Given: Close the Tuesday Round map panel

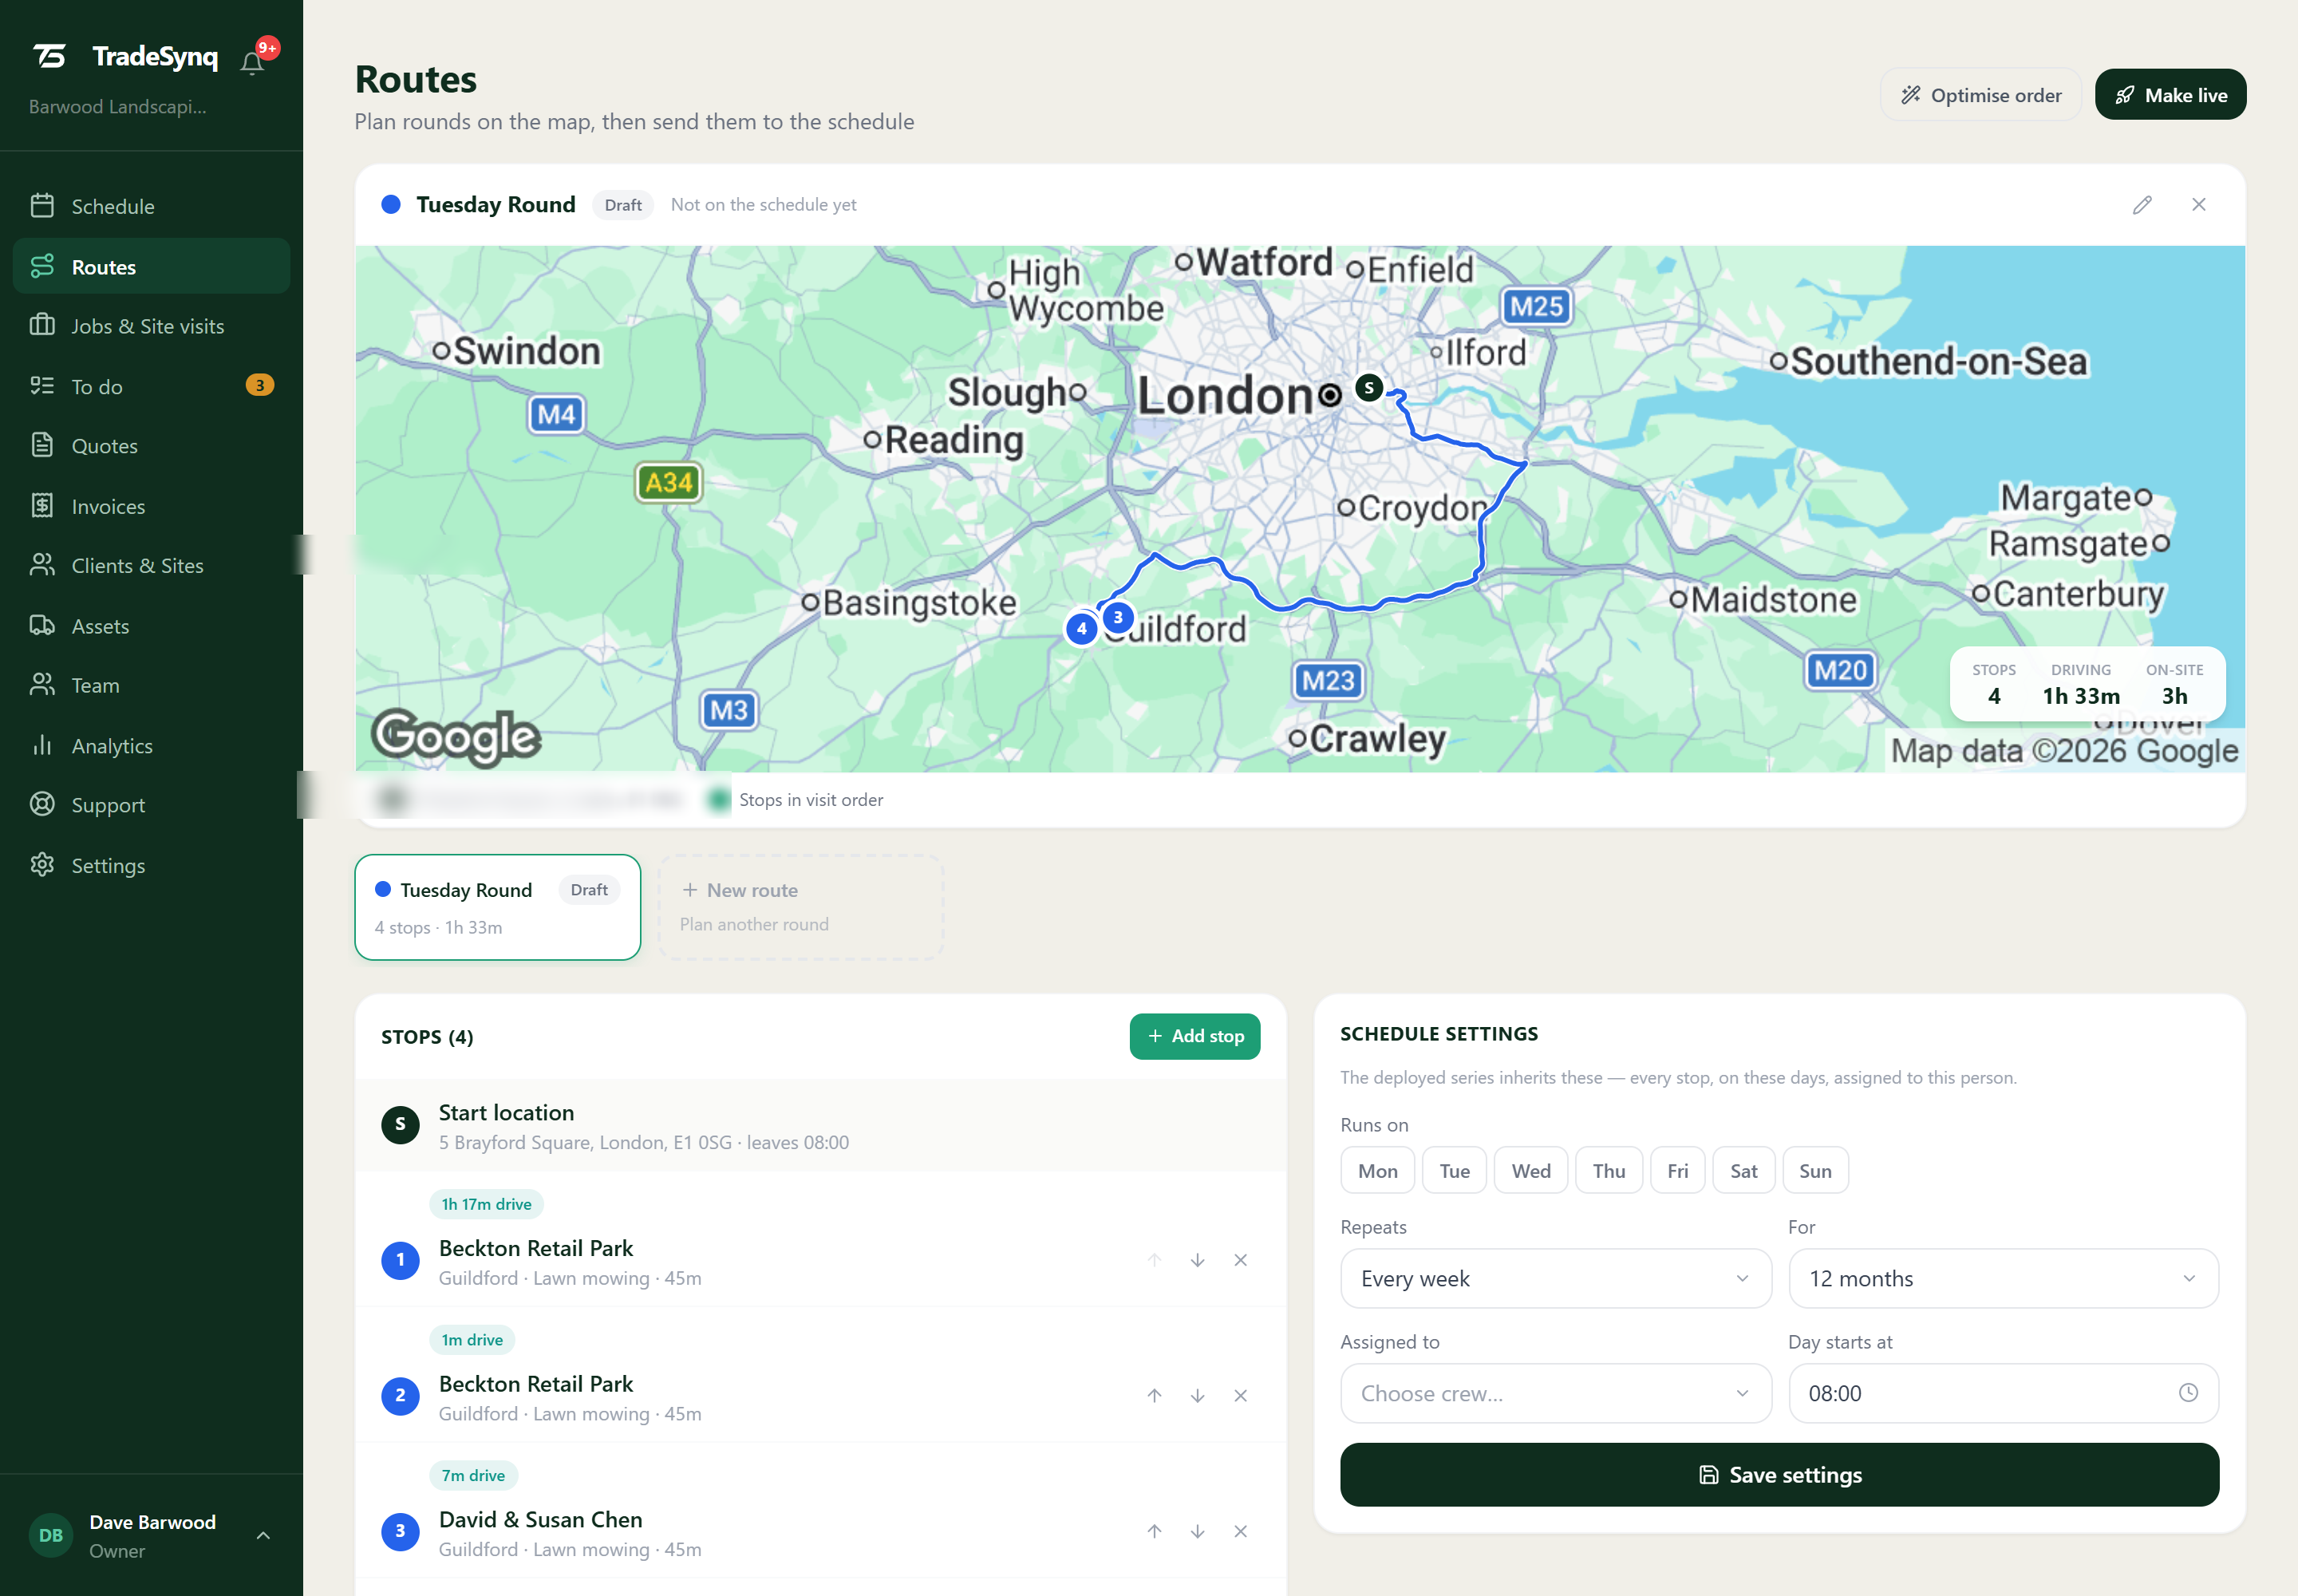Looking at the screenshot, I should pyautogui.click(x=2199, y=205).
